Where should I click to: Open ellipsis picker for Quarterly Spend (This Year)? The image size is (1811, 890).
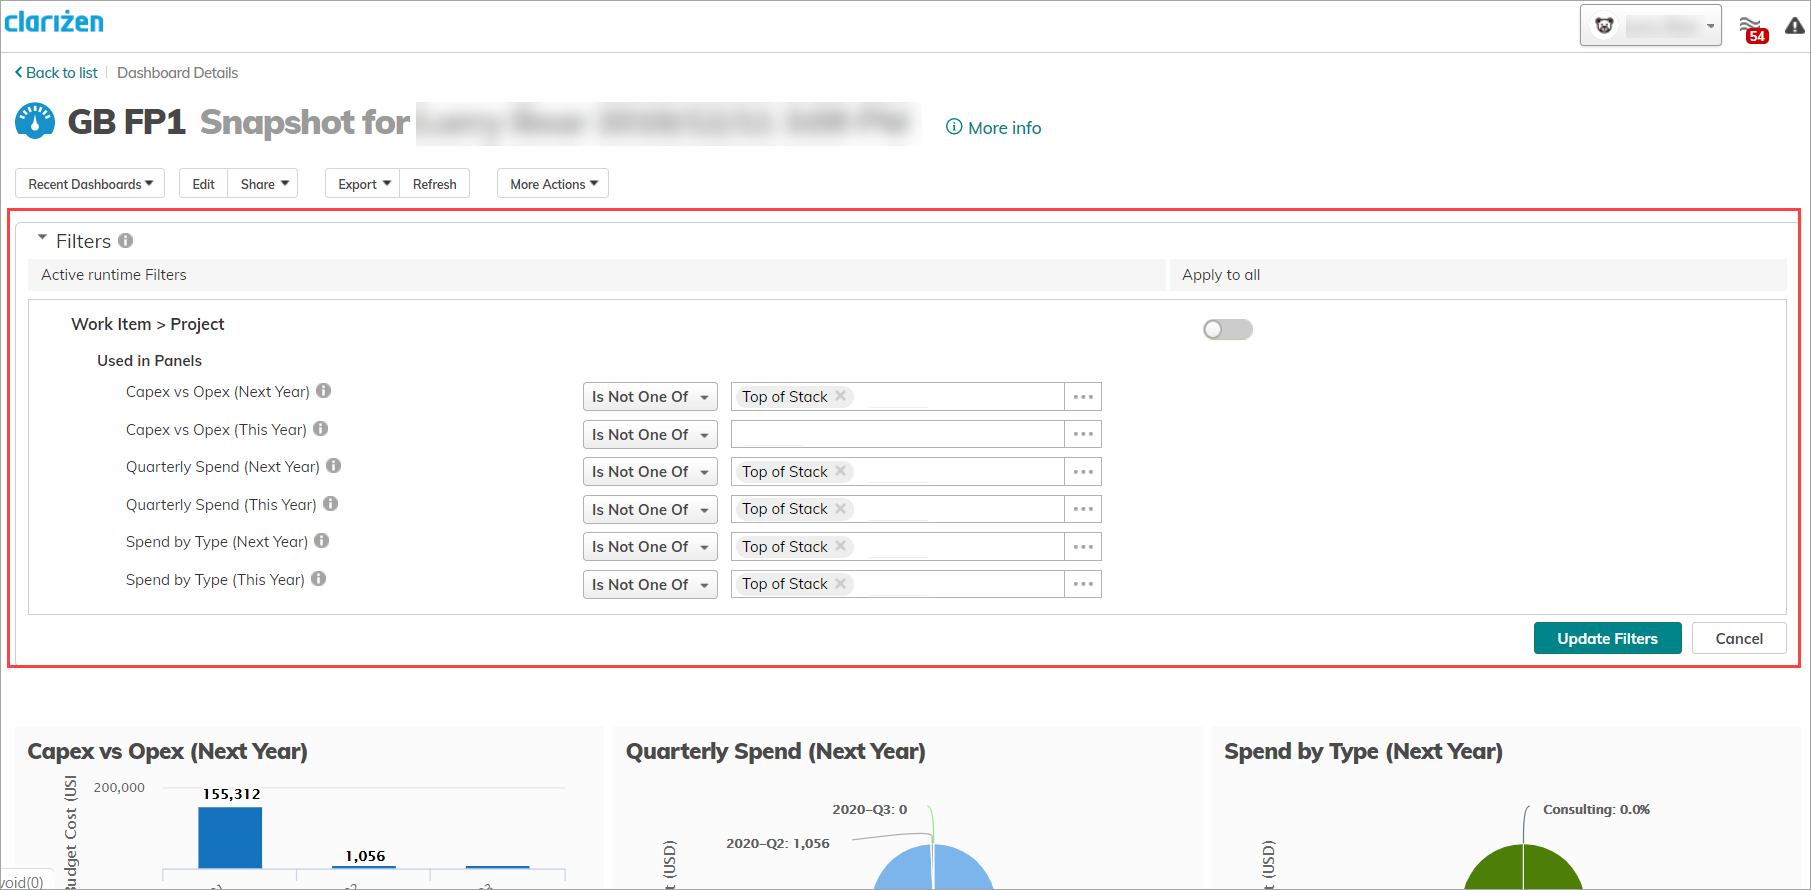click(1083, 509)
